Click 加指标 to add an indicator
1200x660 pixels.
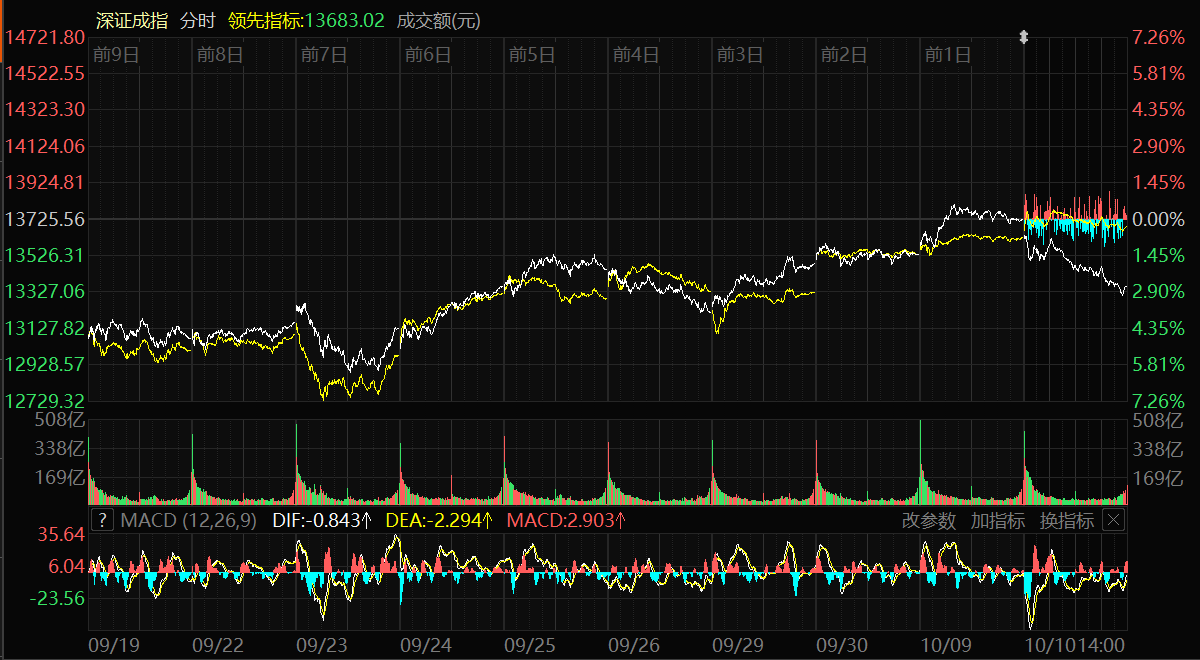click(x=997, y=520)
